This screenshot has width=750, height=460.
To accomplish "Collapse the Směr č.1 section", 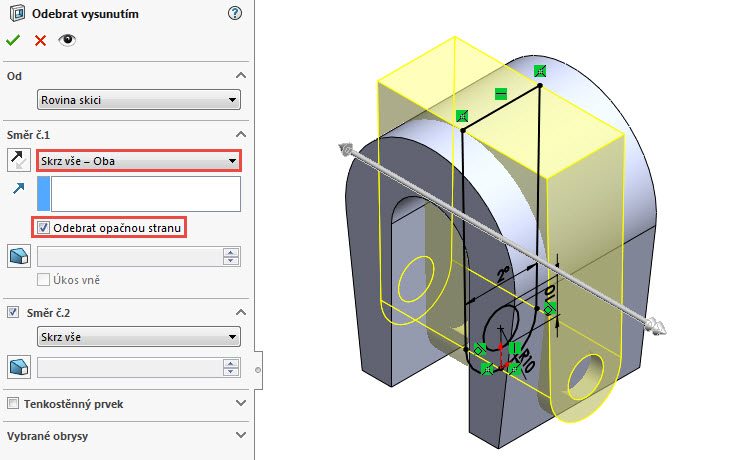I will (x=241, y=135).
